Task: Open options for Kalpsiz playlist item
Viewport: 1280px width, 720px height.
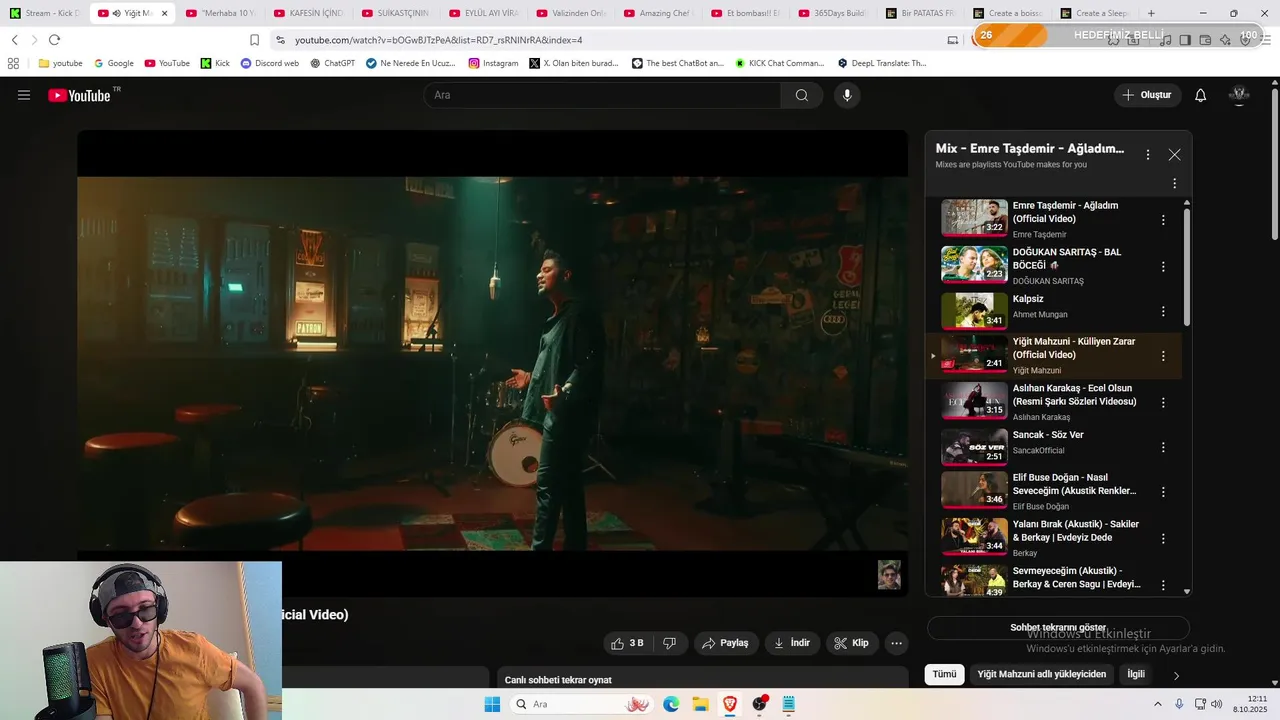Action: click(1163, 311)
